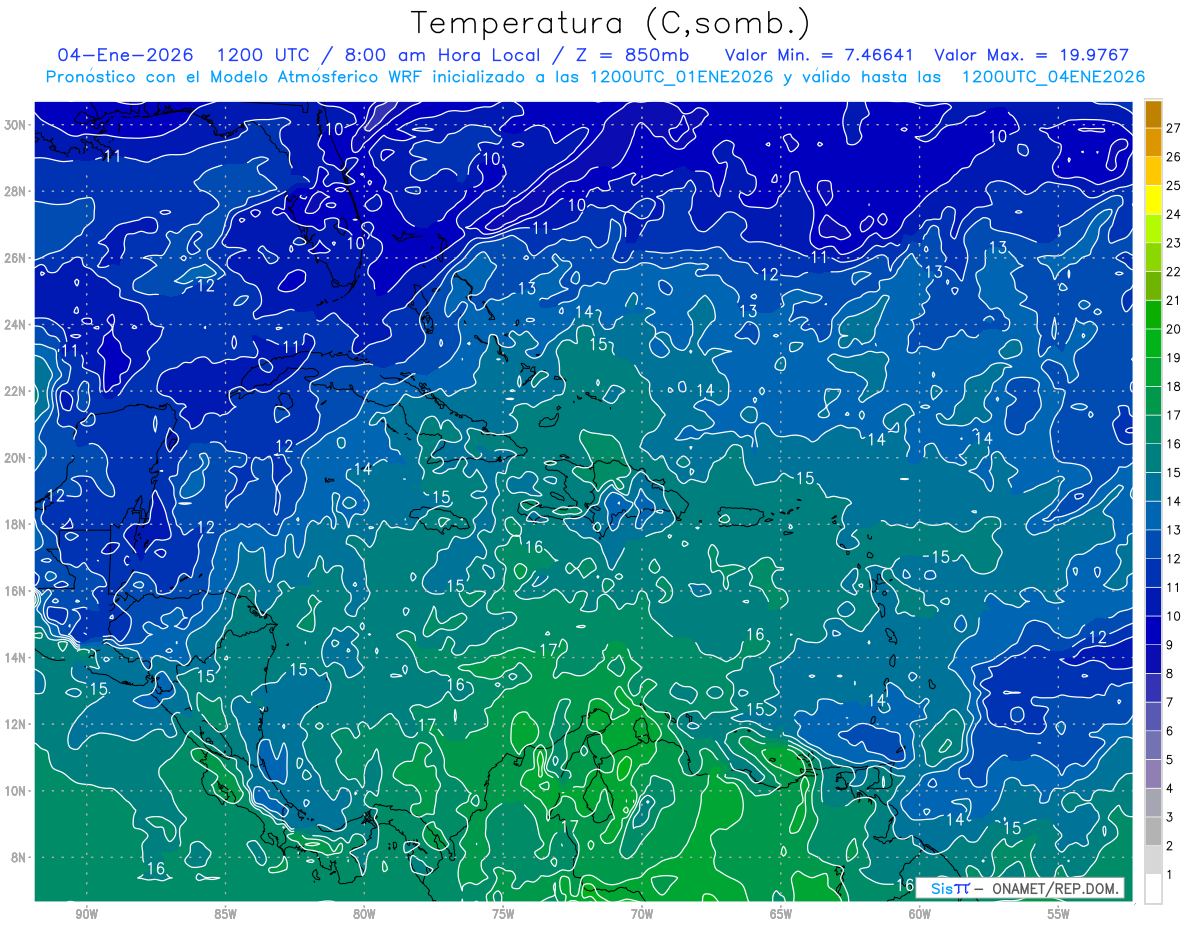Click the 20N latitude axis label
1200x927 pixels.
point(16,458)
